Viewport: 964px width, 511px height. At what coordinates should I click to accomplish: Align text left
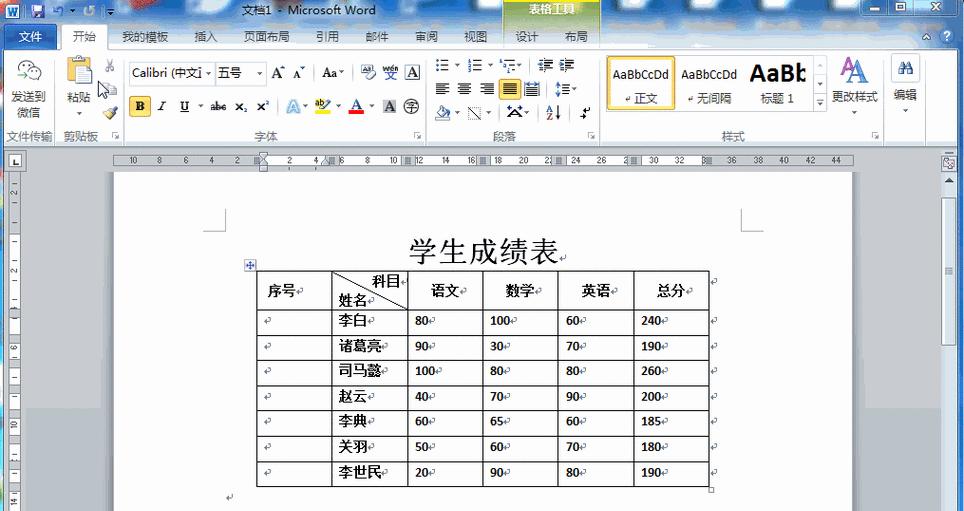tap(443, 89)
